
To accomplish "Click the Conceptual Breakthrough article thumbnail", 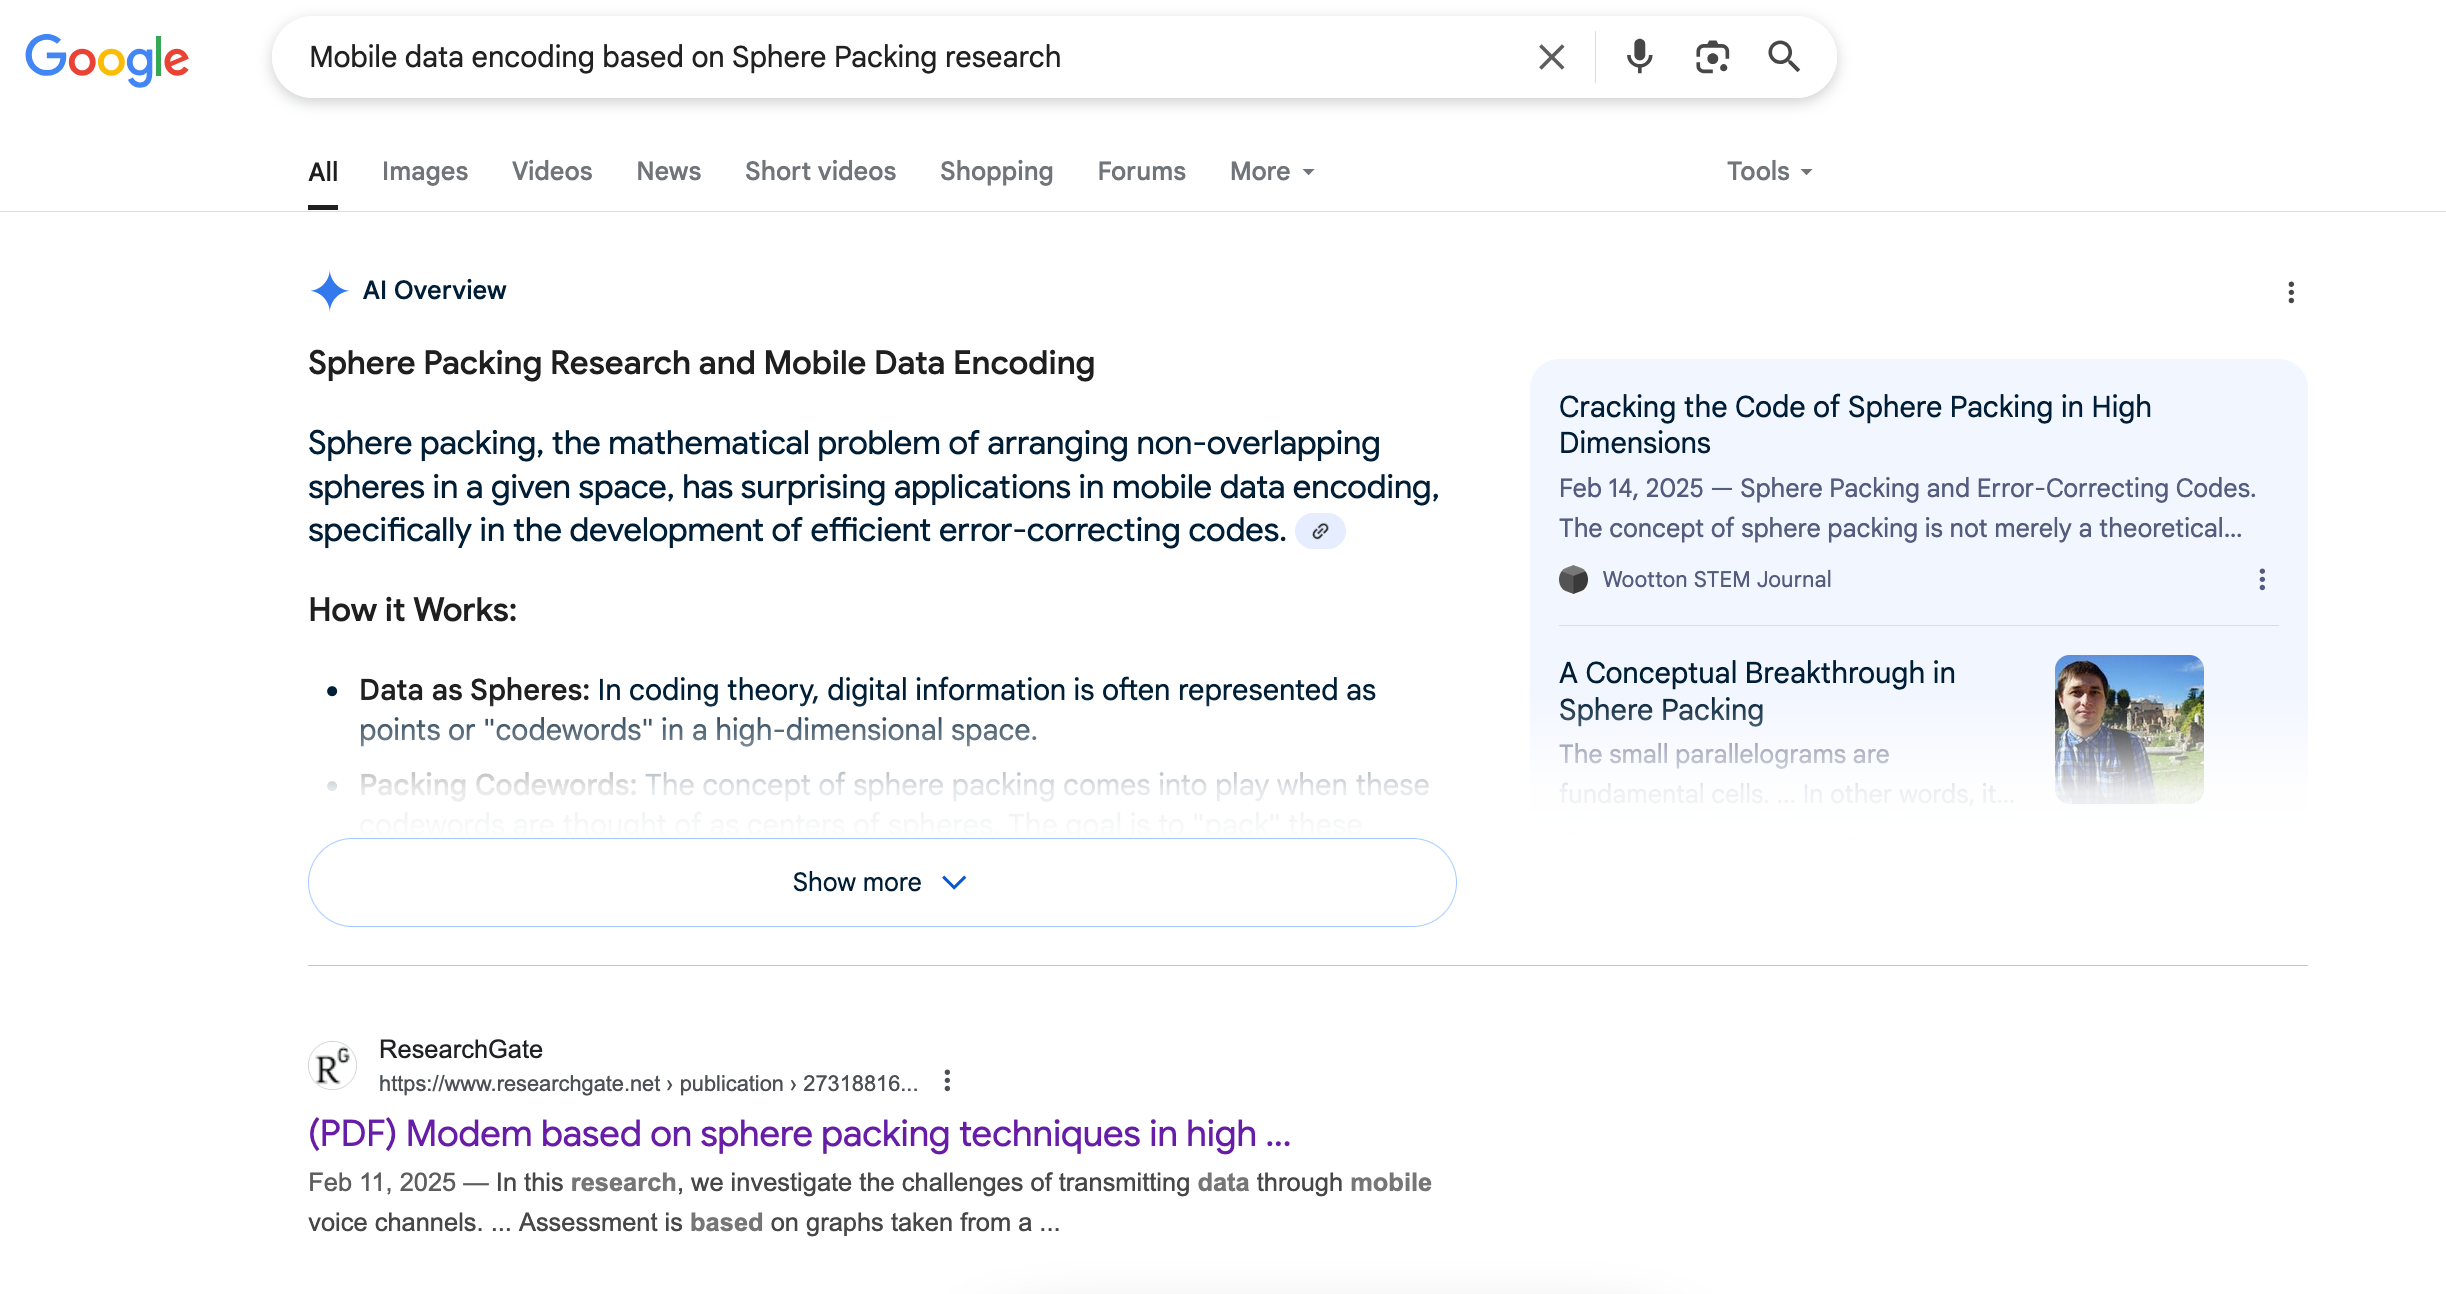I will coord(2128,728).
